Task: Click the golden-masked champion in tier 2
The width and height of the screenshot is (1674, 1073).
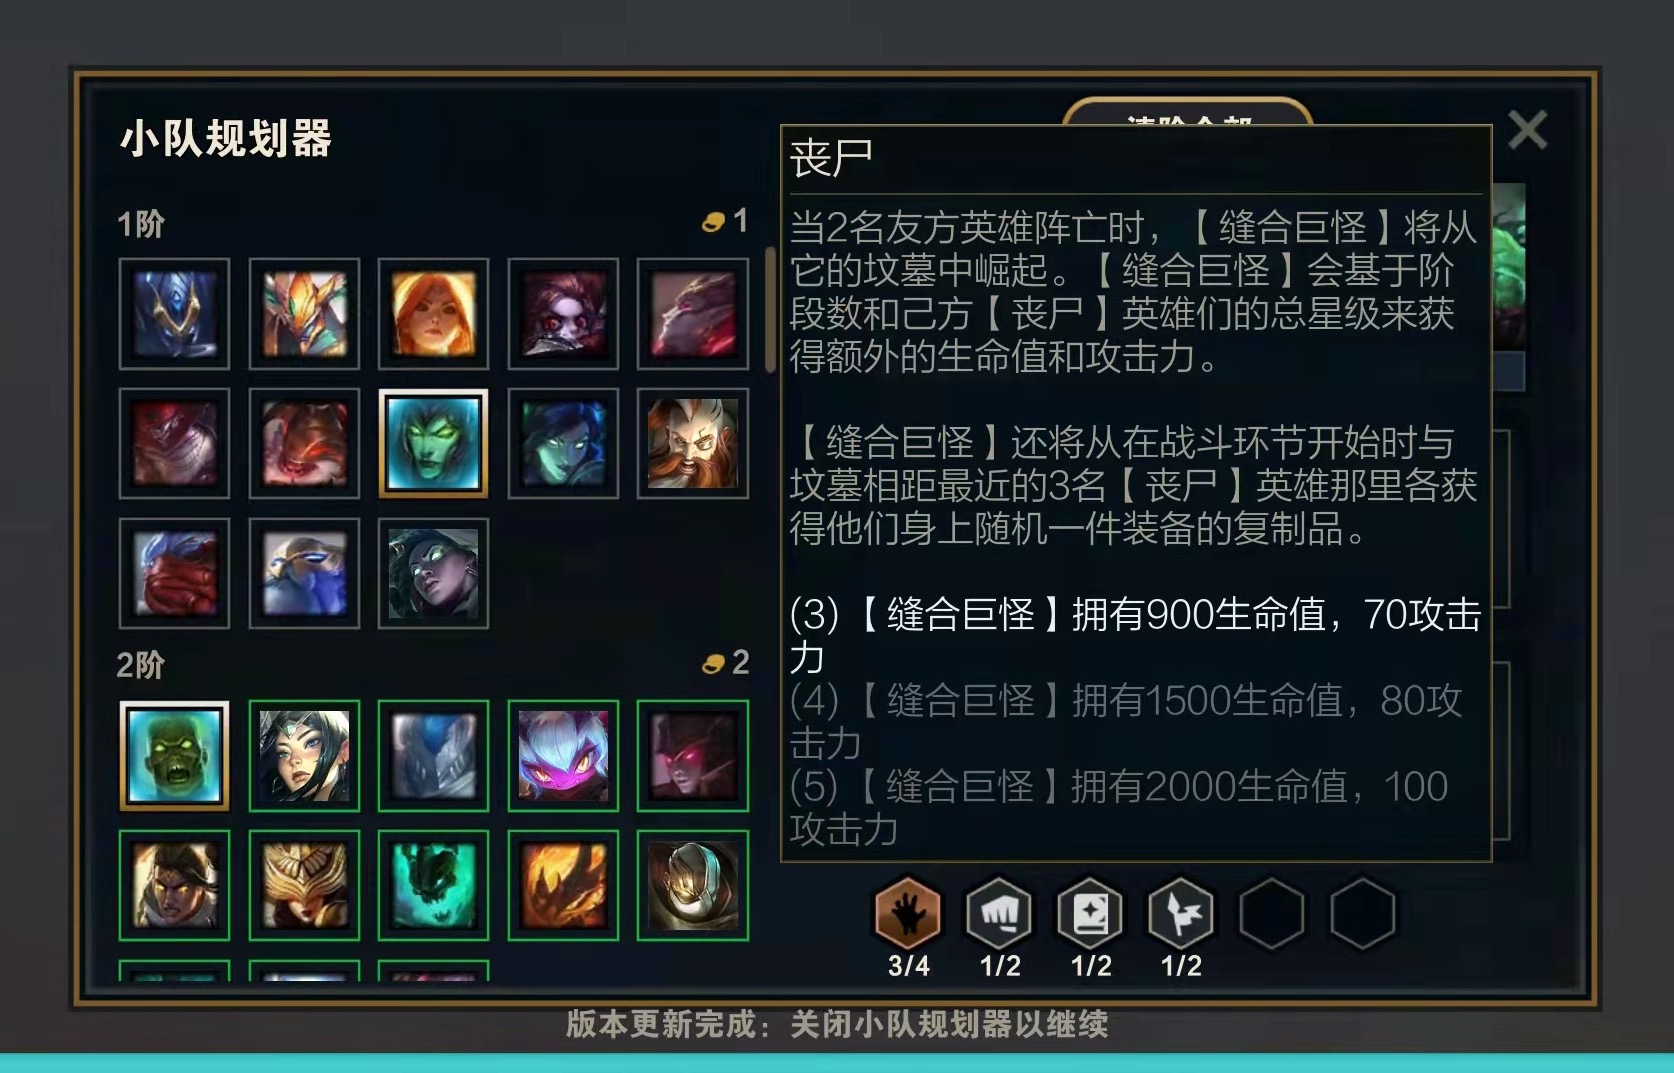Action: pos(304,885)
